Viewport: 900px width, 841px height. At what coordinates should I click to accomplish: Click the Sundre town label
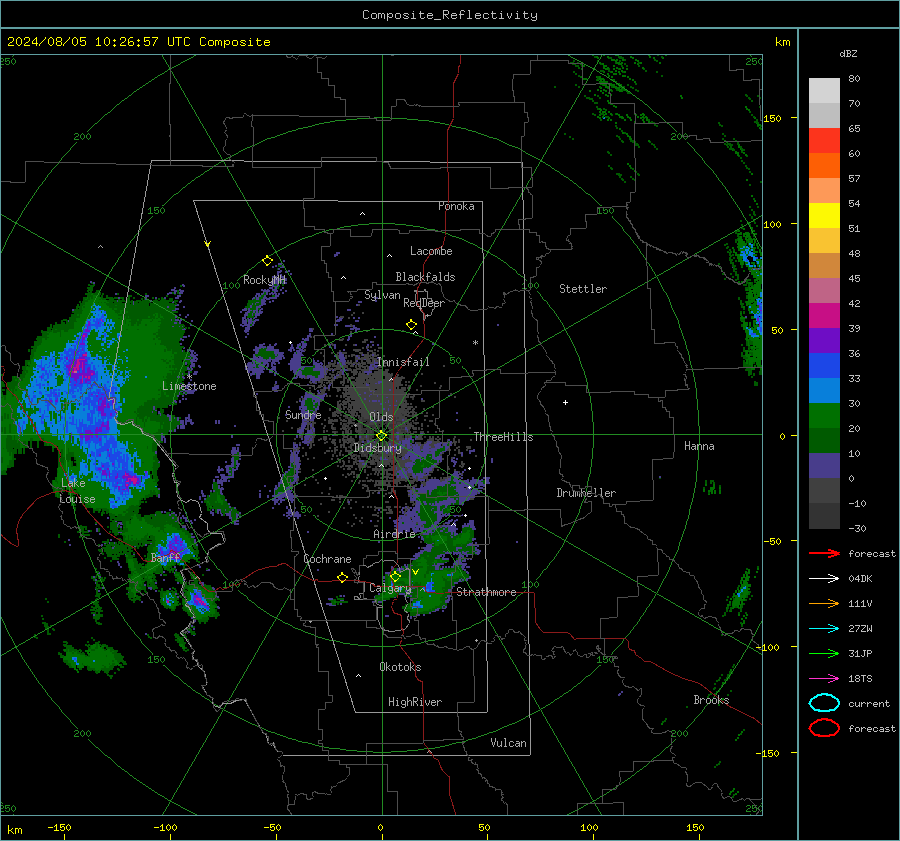pos(303,414)
